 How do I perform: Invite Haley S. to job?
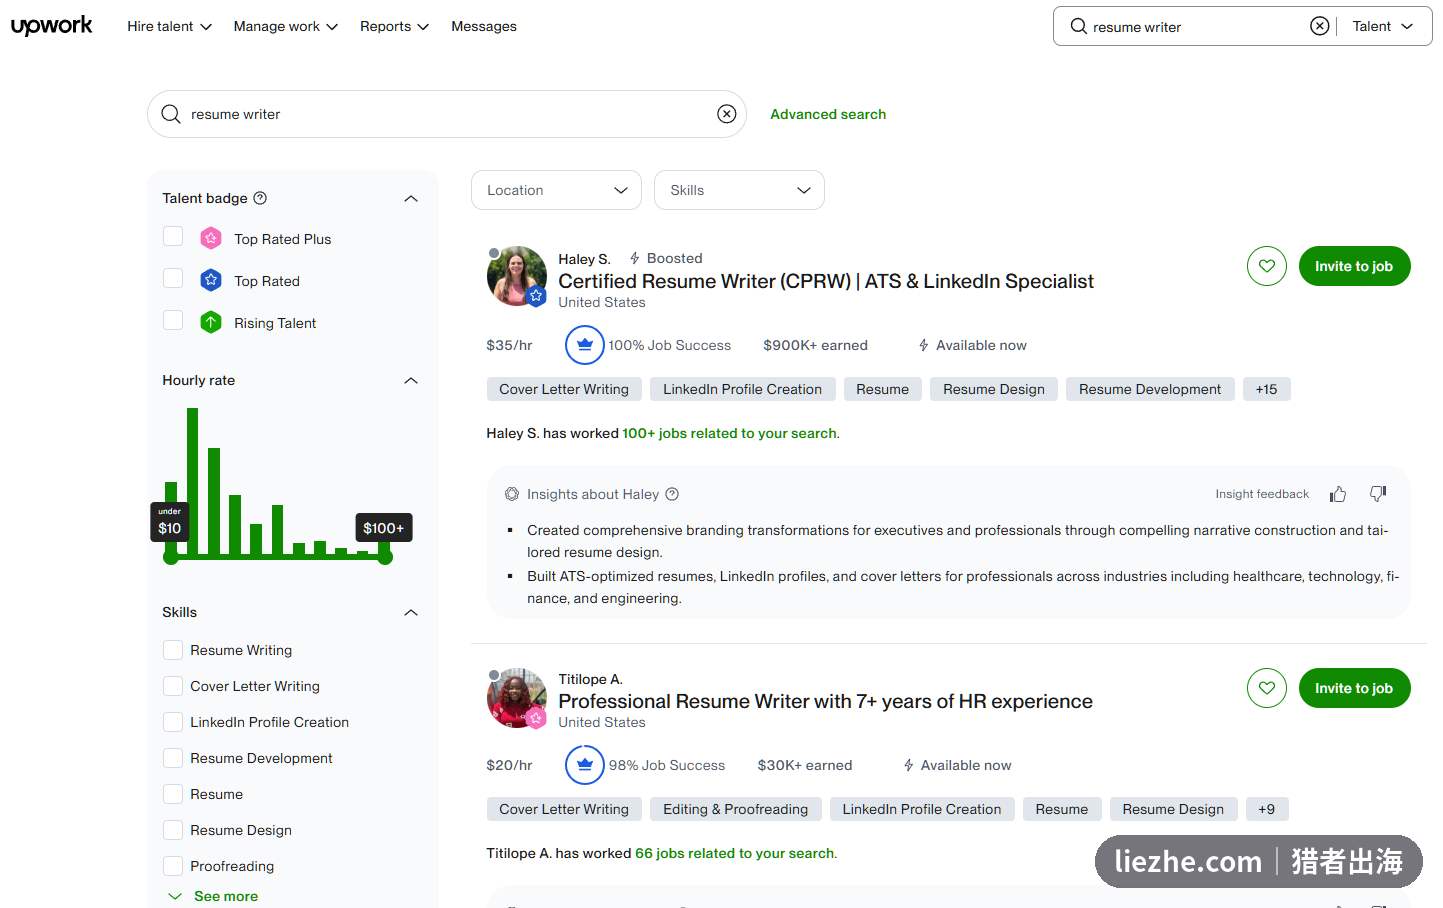point(1354,266)
